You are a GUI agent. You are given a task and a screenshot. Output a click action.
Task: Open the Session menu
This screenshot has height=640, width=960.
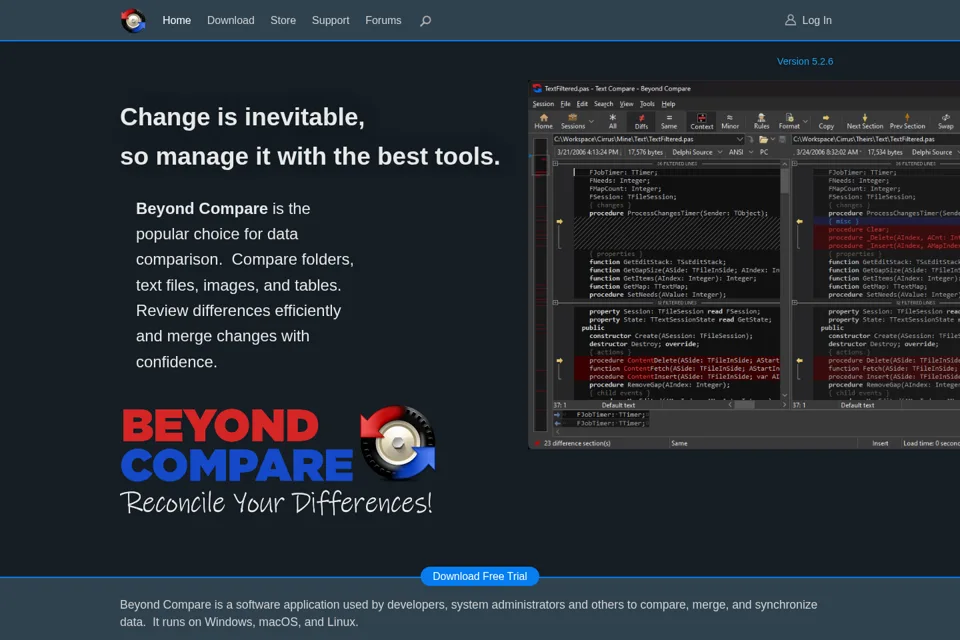543,104
